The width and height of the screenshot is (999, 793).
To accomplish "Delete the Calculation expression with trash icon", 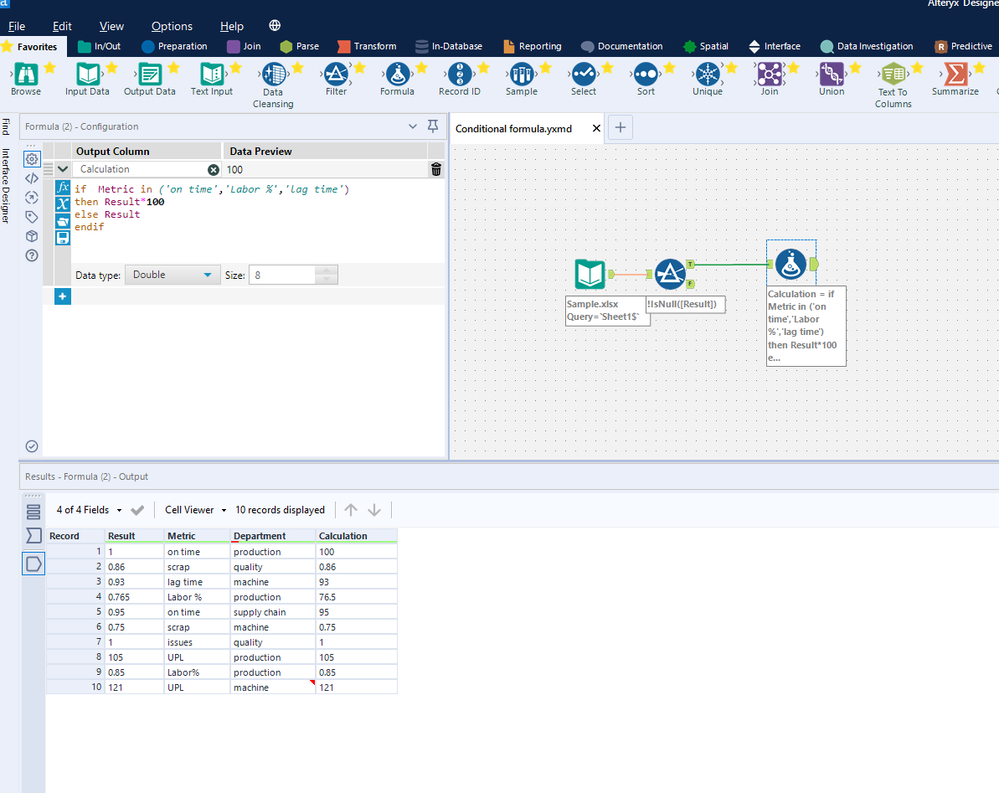I will click(436, 170).
